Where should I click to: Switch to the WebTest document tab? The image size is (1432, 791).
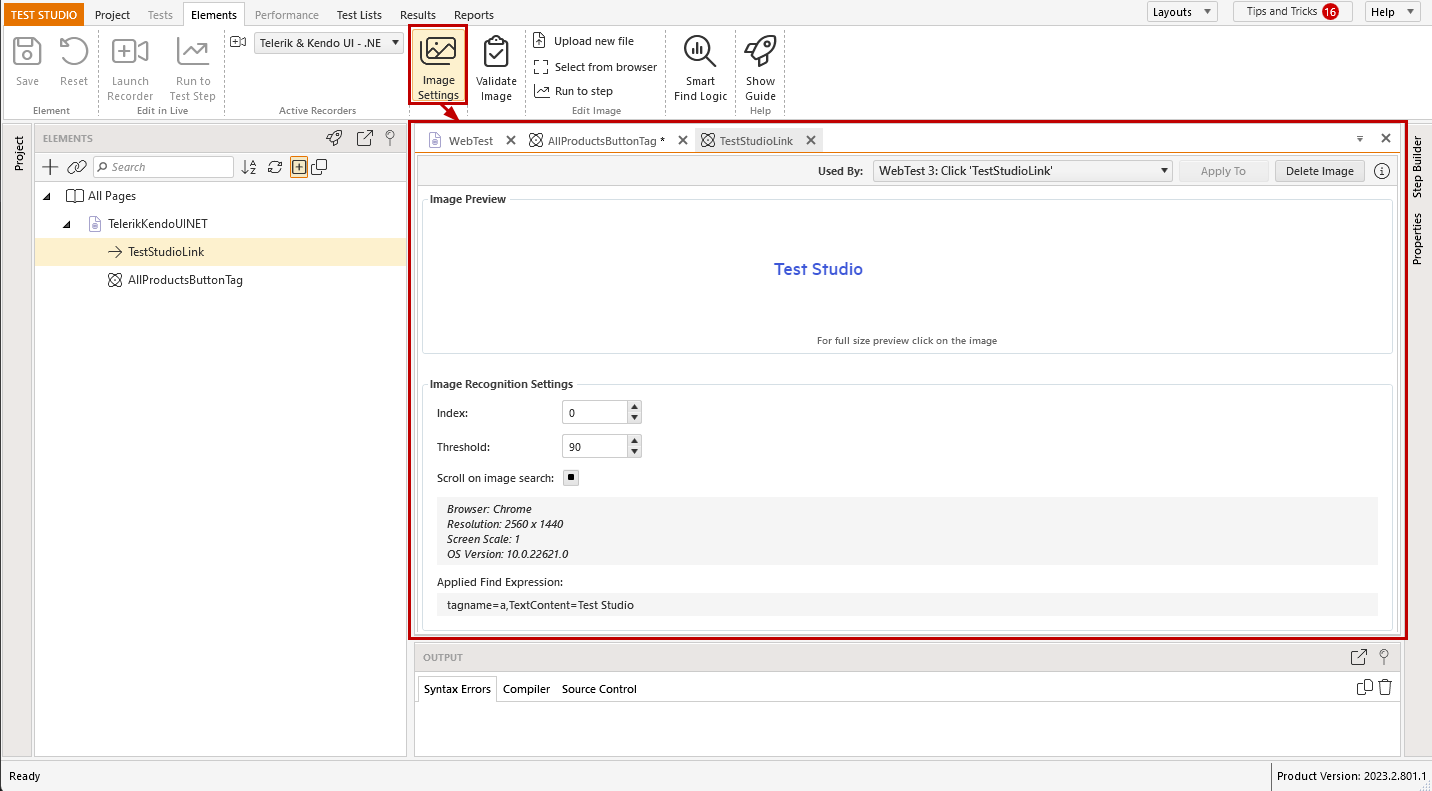click(x=470, y=141)
